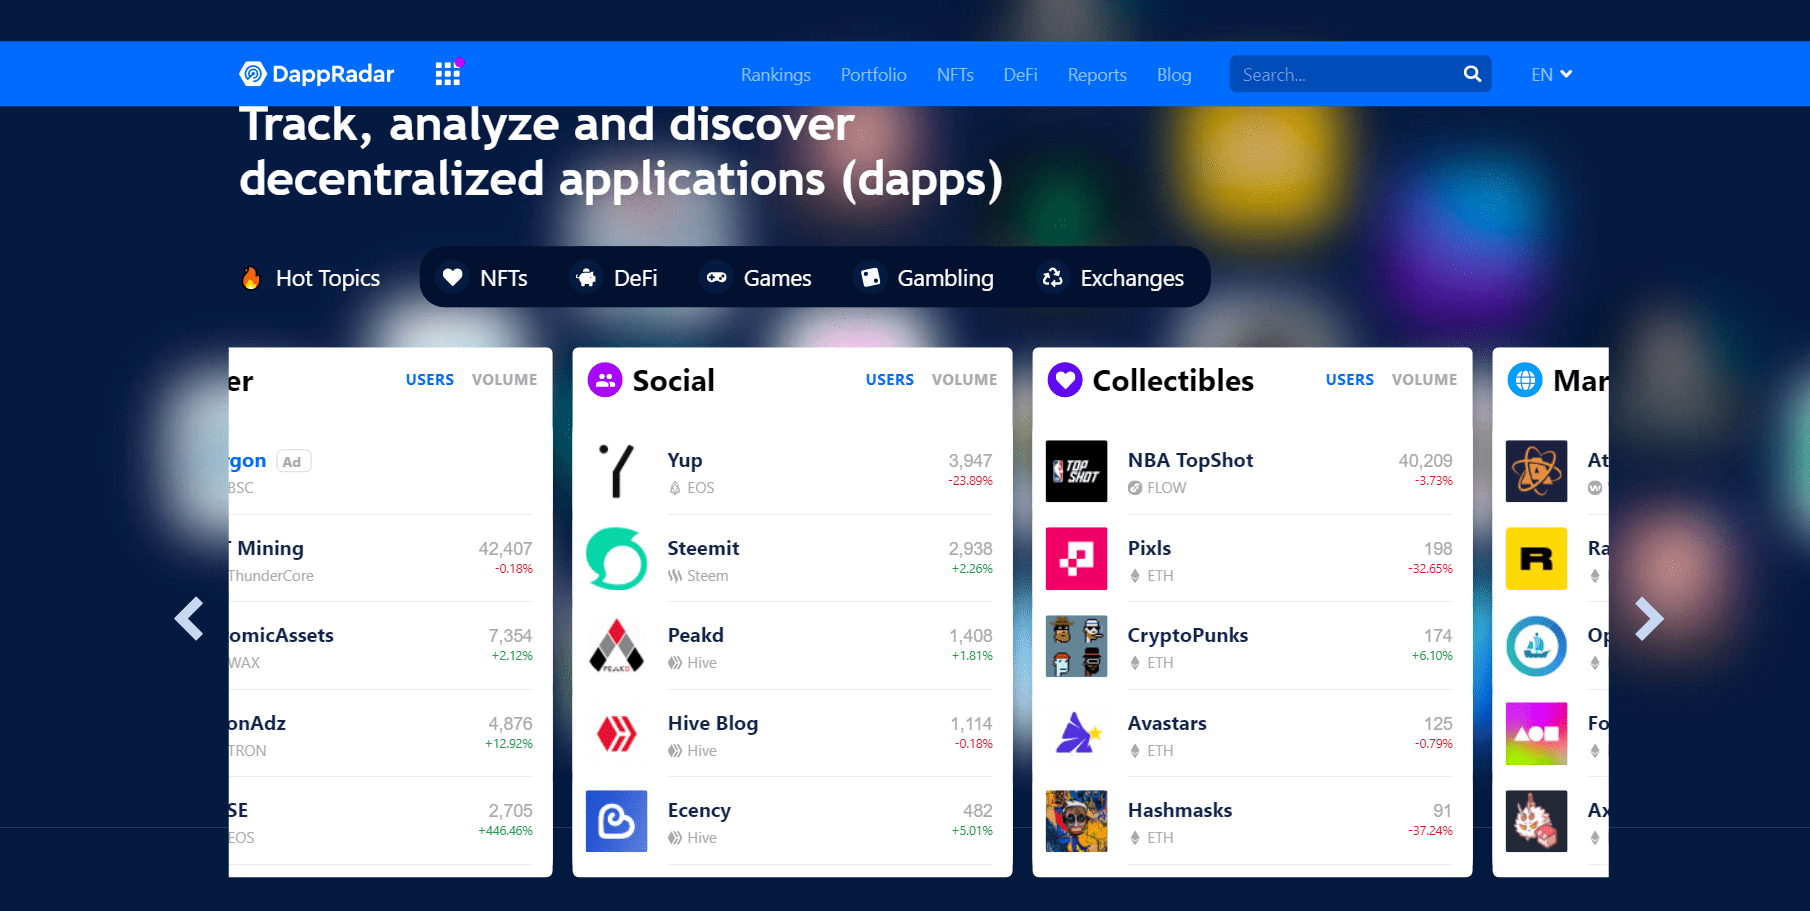1810x911 pixels.
Task: Open the Pixls name link
Action: pos(1149,548)
